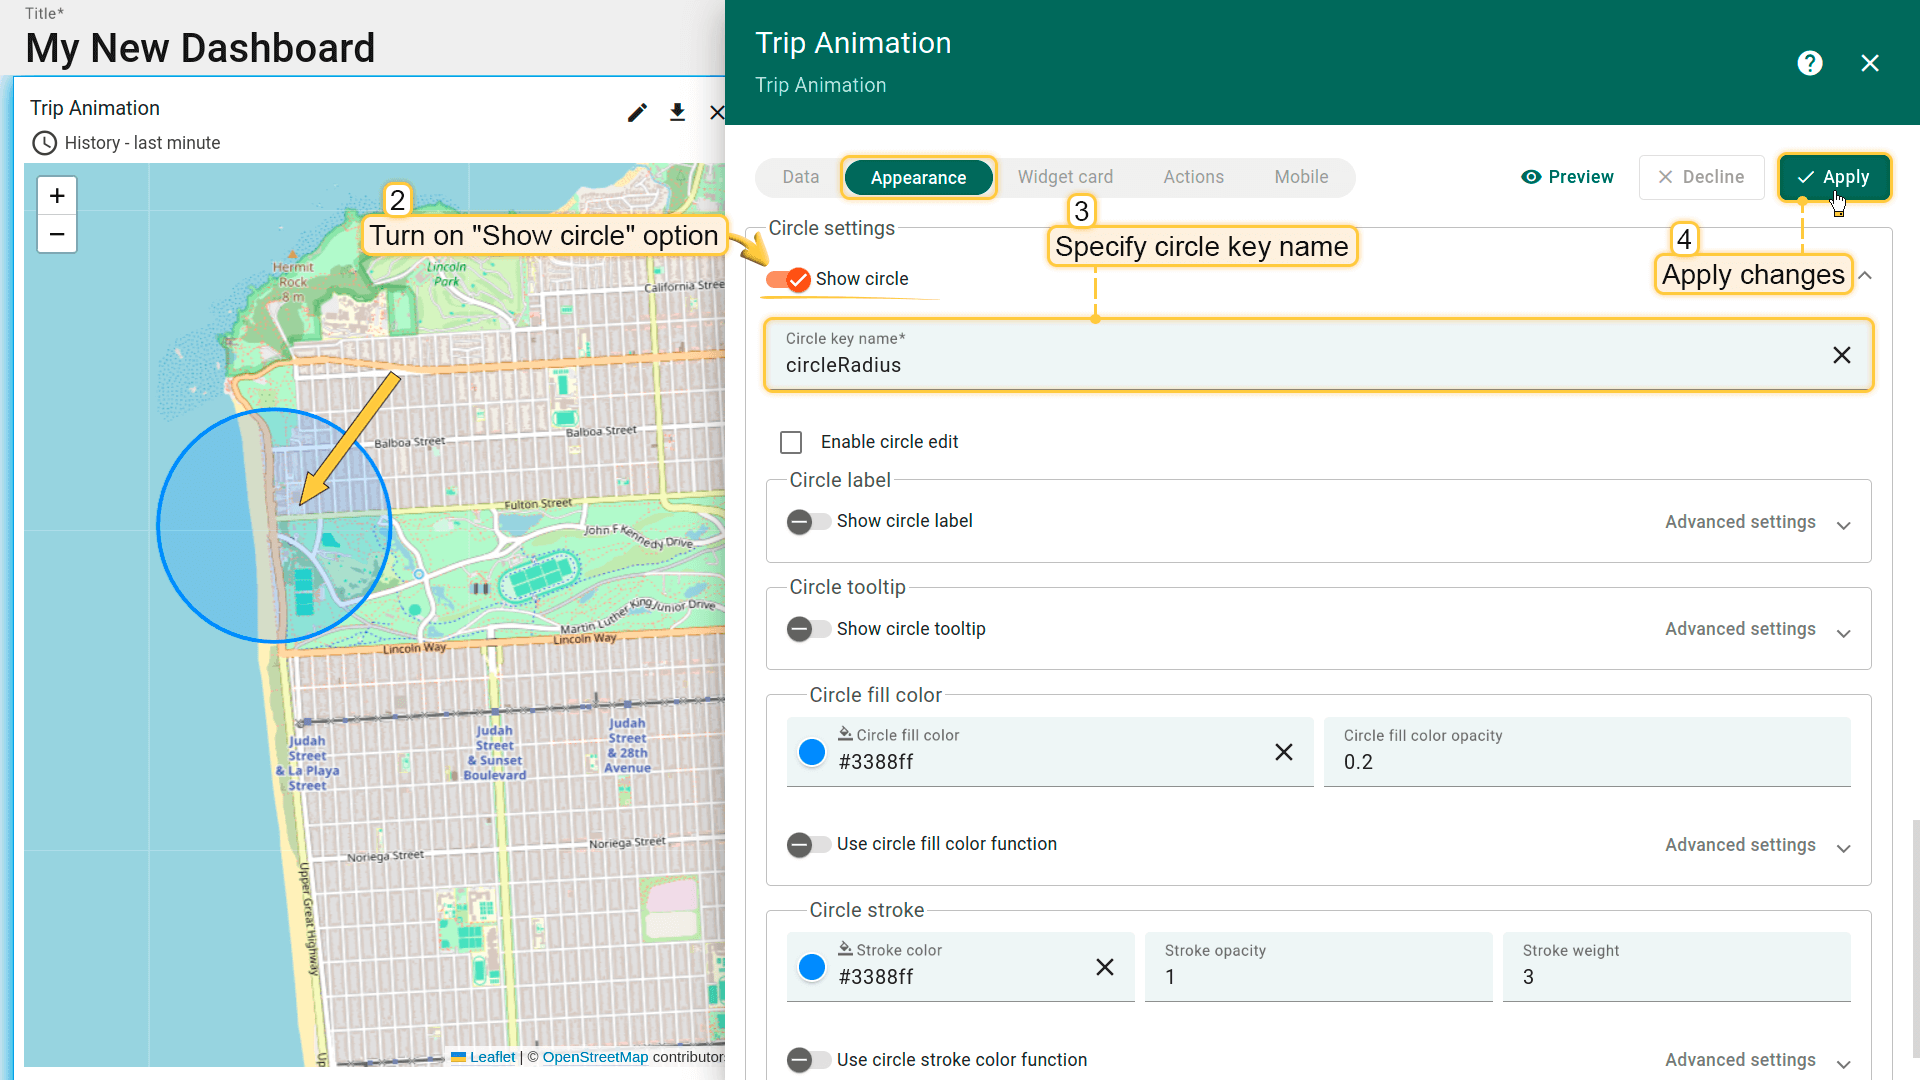The height and width of the screenshot is (1080, 1920).
Task: Clear the Circle fill color value
Action: pos(1284,752)
